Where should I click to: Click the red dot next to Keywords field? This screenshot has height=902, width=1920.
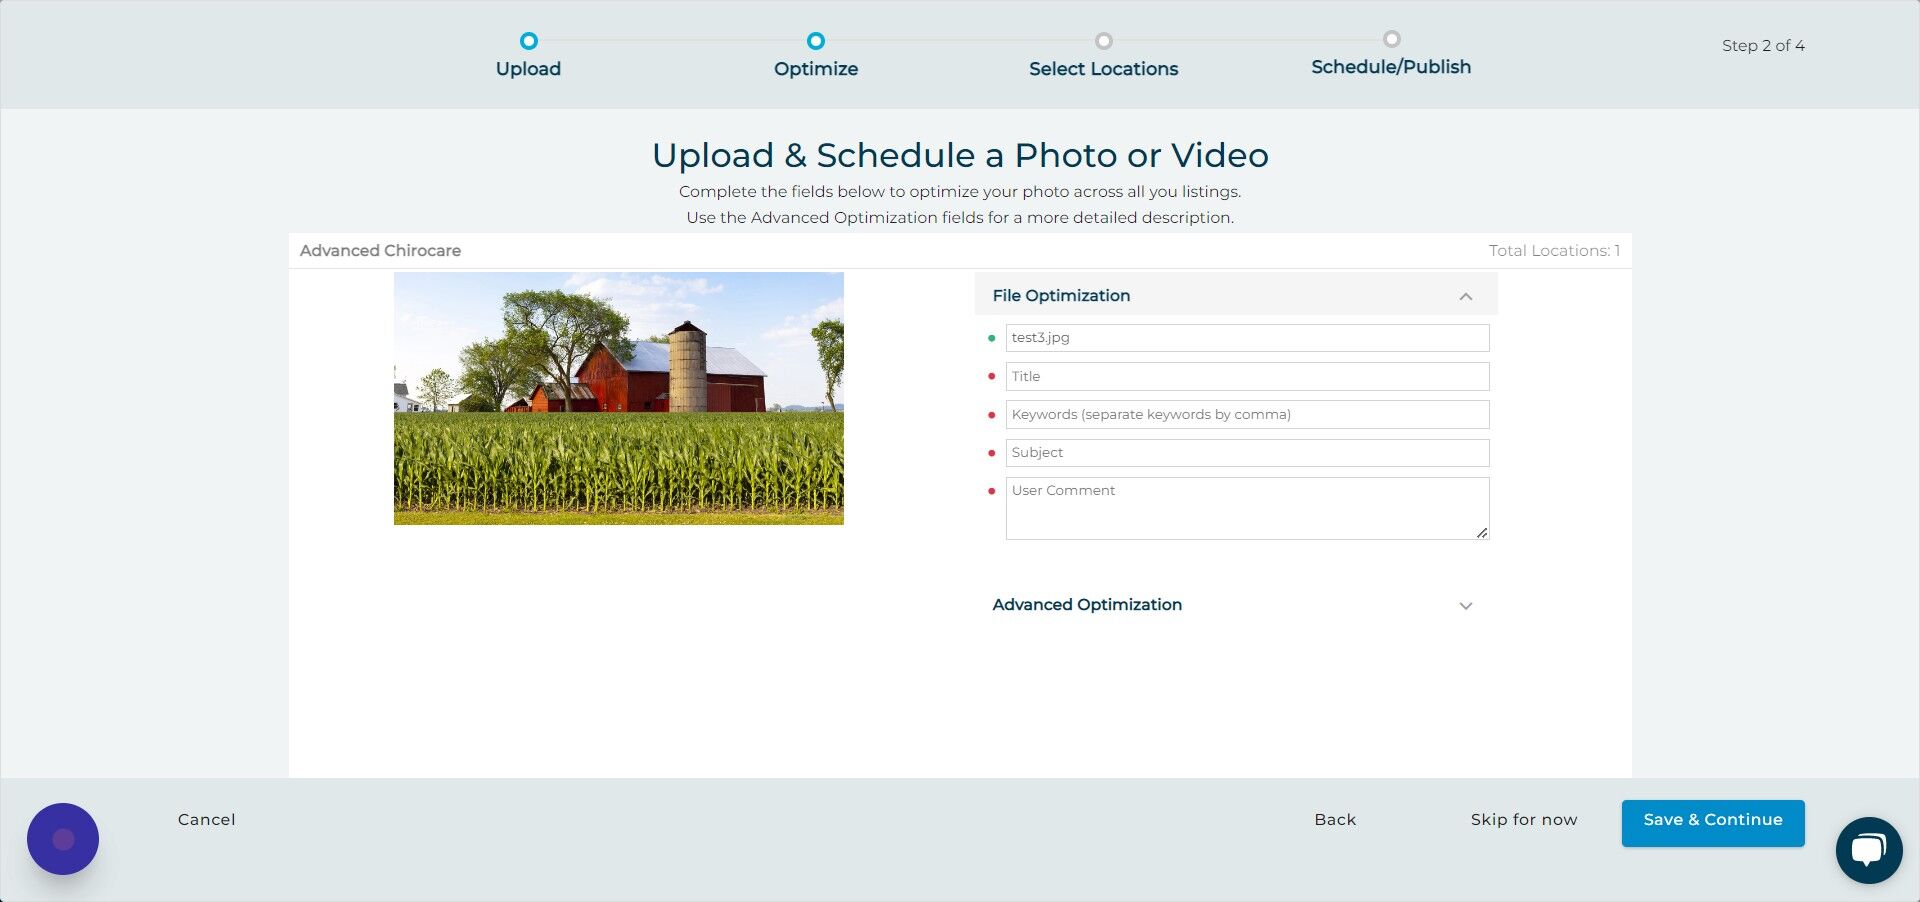tap(990, 415)
